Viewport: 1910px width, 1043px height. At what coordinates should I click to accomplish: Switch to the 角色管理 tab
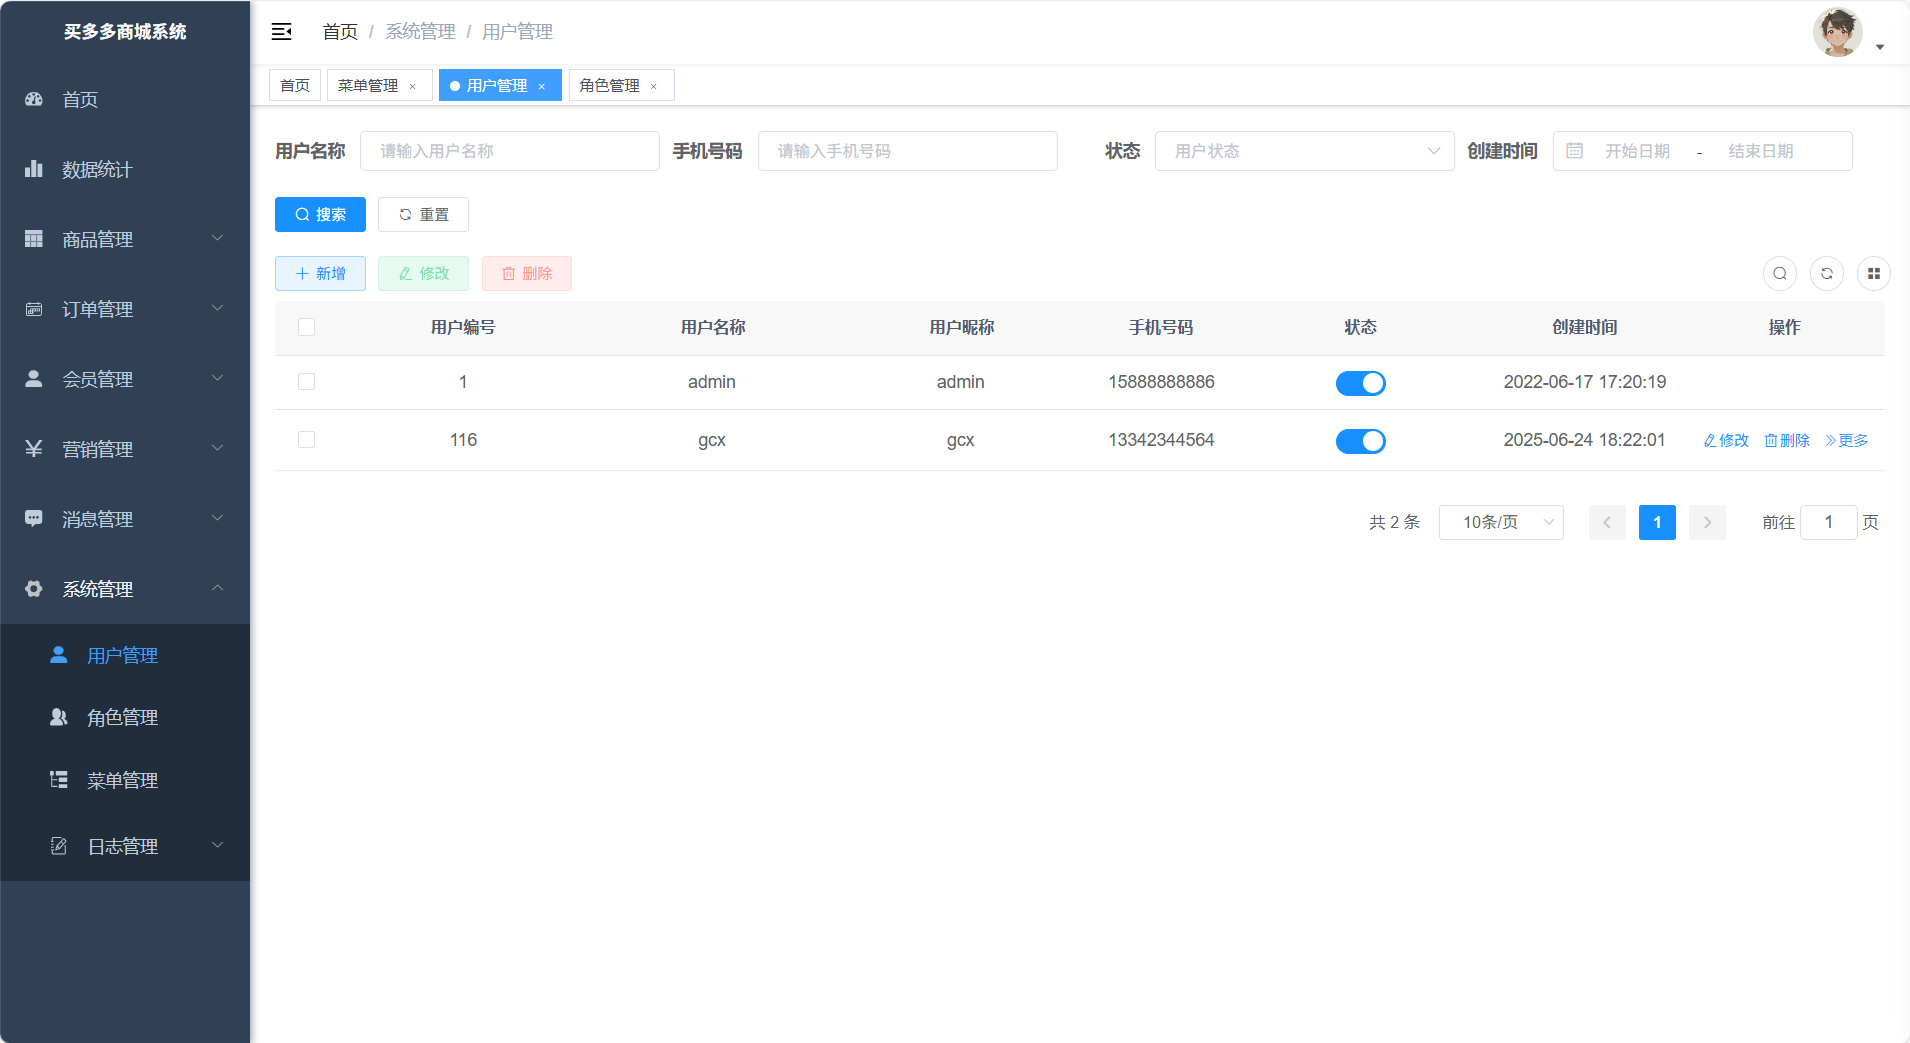click(x=609, y=86)
